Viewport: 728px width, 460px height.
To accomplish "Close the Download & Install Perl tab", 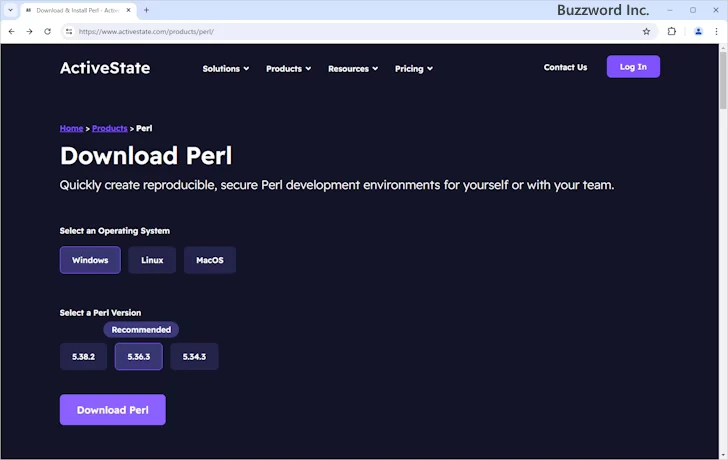I will 129,10.
